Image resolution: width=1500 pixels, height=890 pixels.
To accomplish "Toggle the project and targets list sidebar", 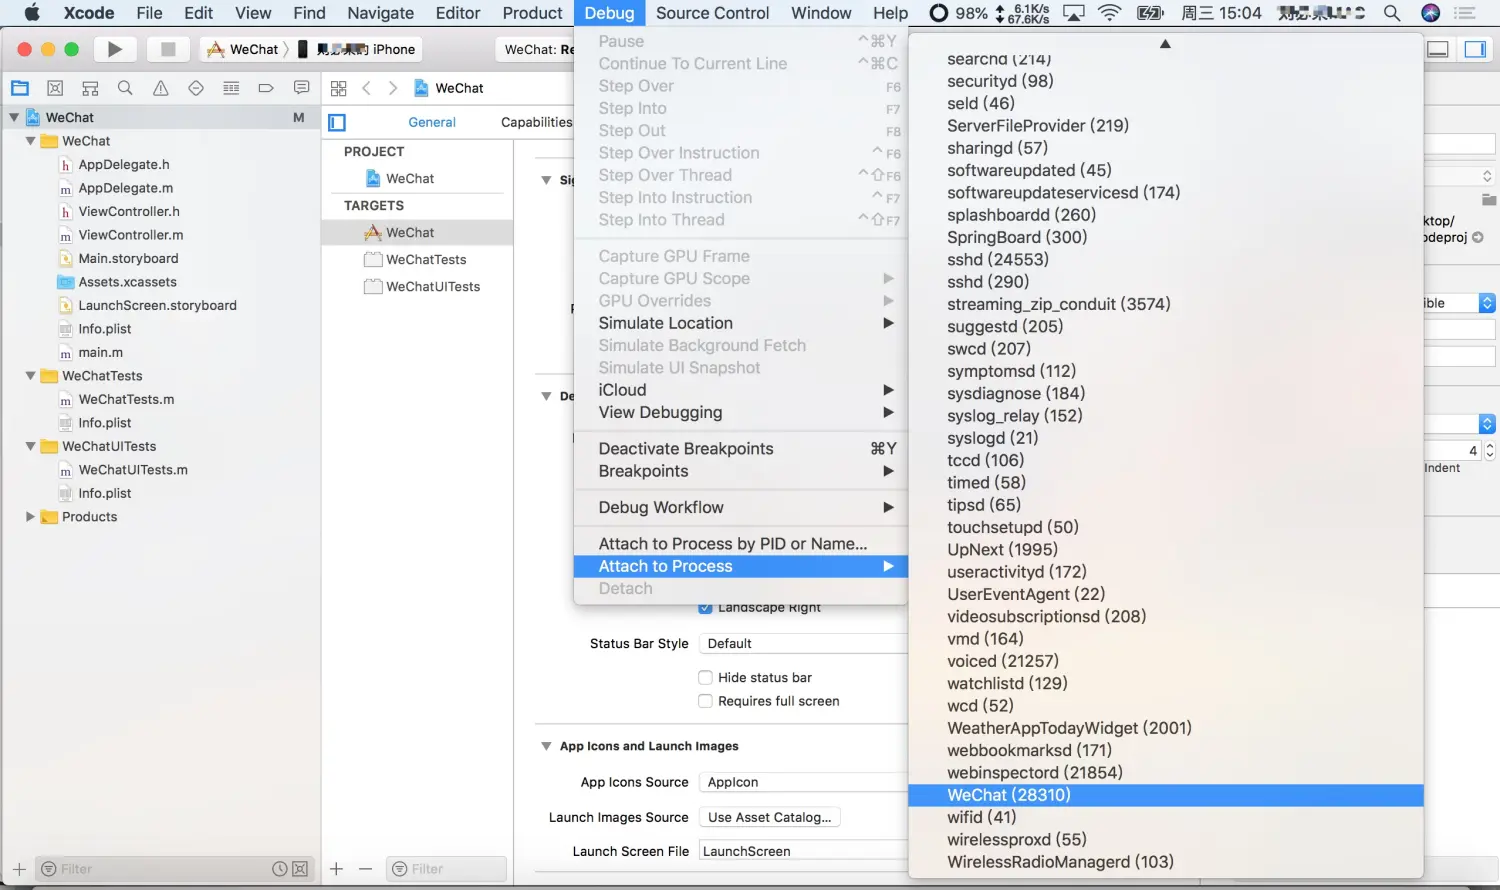I will click(337, 122).
